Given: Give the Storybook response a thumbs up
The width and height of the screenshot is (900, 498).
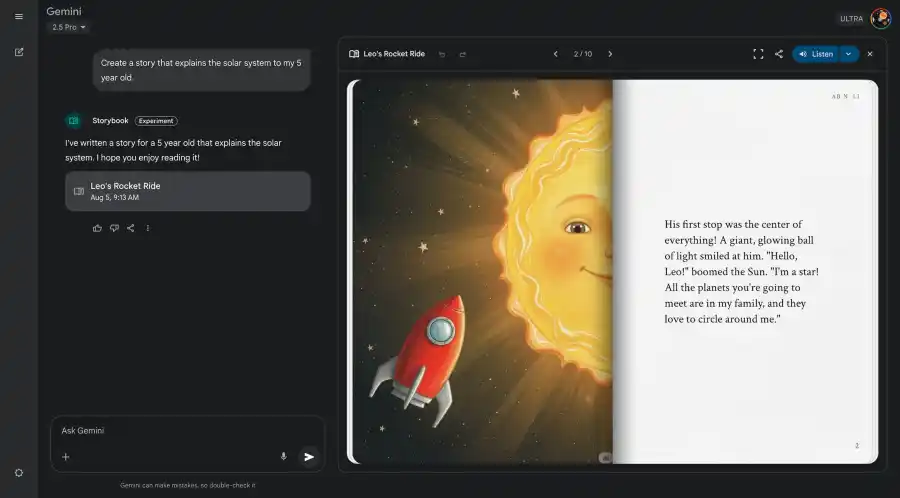Looking at the screenshot, I should pos(97,228).
